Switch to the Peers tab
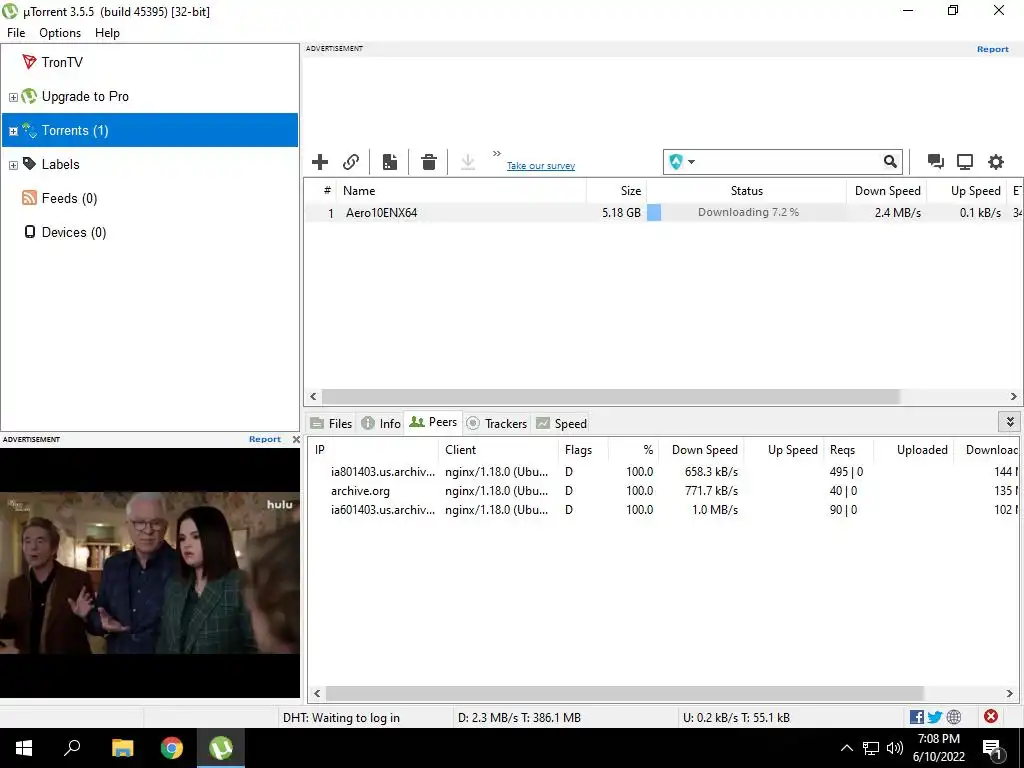 coord(433,423)
